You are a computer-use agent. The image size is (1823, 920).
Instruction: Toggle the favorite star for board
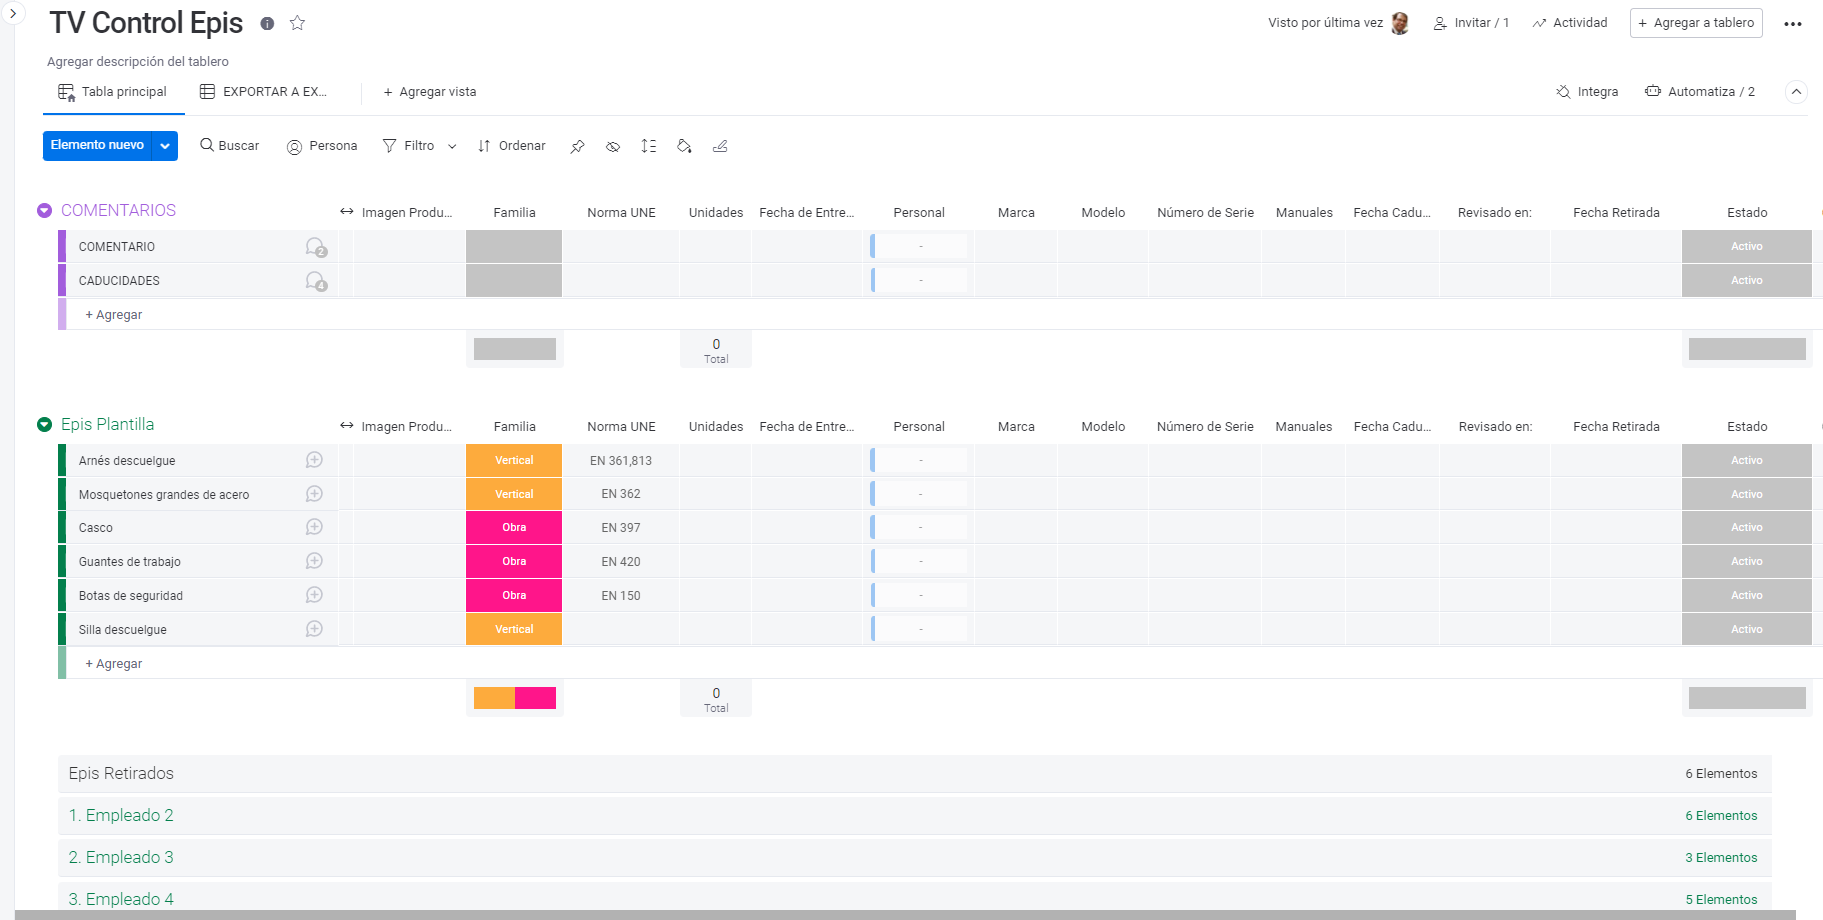point(297,23)
